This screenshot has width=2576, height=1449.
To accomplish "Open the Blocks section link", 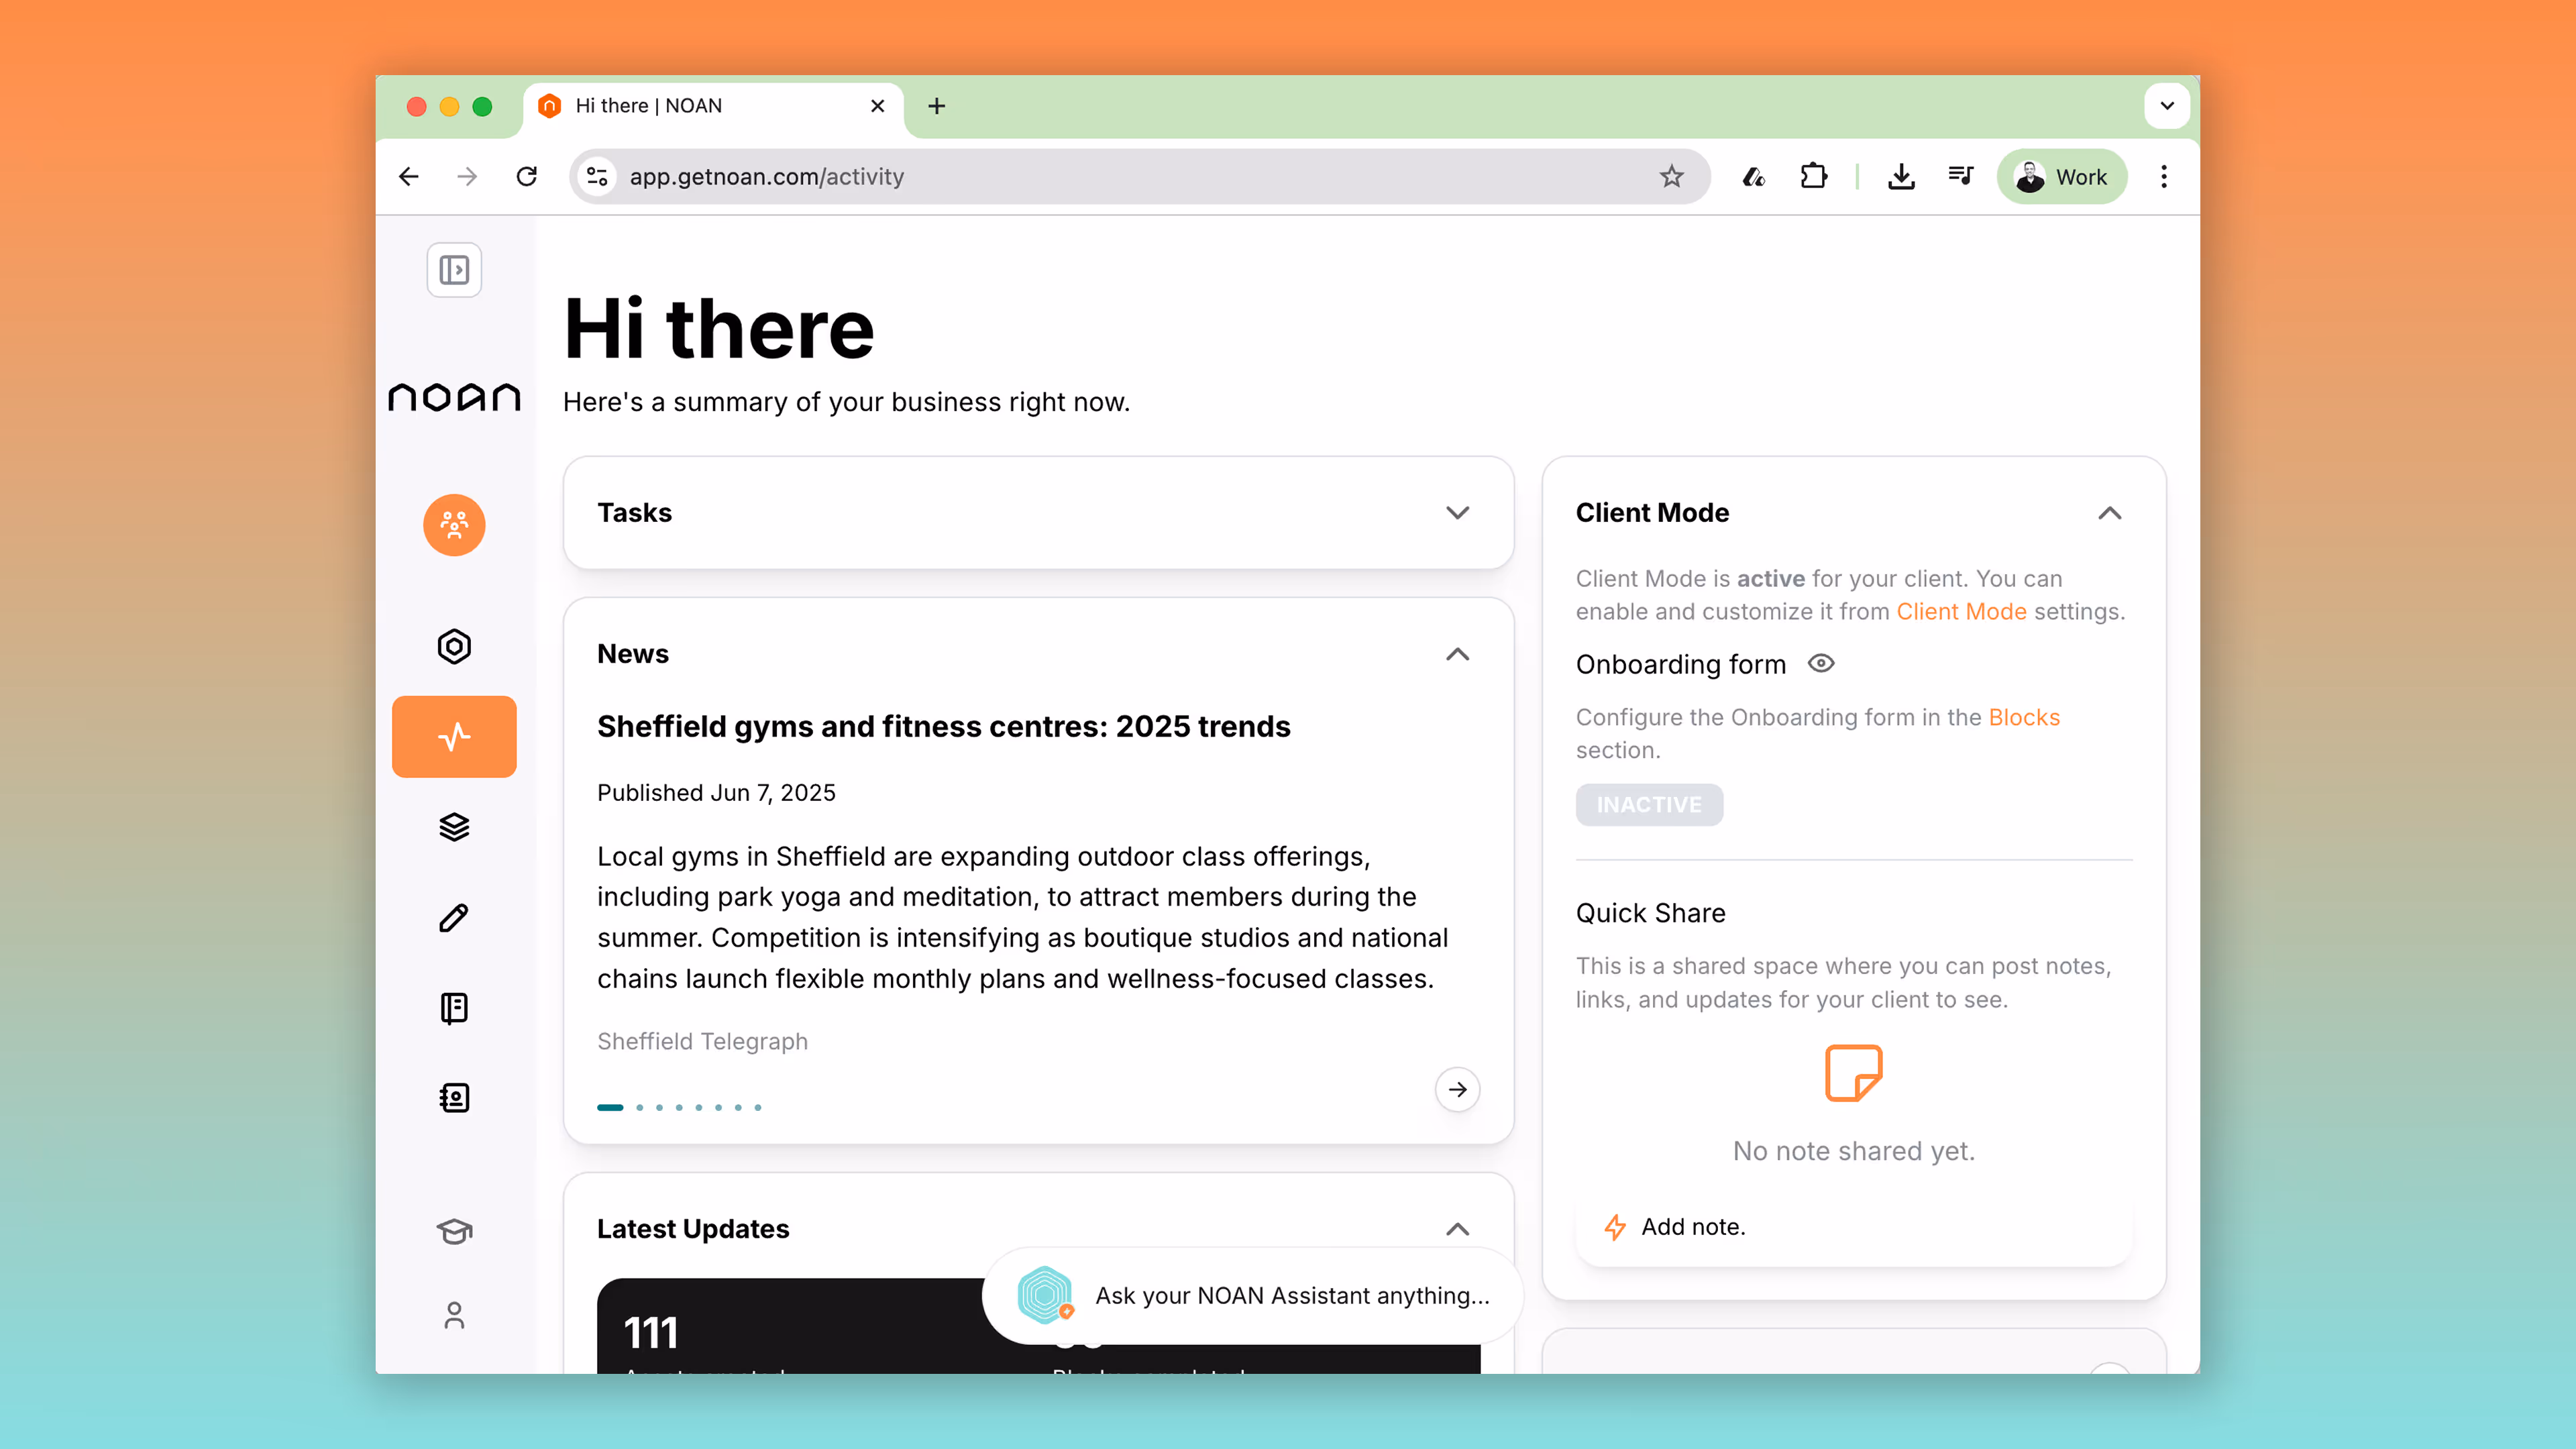I will click(2024, 718).
